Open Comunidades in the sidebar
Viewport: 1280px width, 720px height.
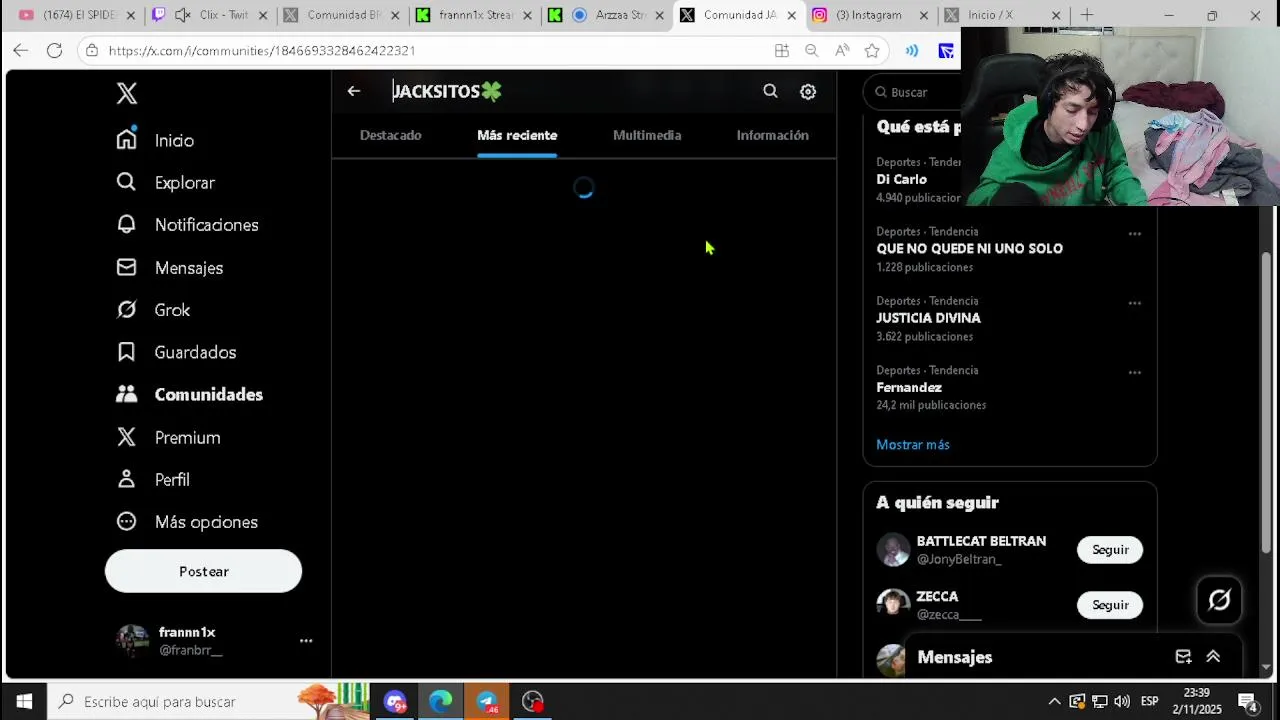pyautogui.click(x=189, y=395)
